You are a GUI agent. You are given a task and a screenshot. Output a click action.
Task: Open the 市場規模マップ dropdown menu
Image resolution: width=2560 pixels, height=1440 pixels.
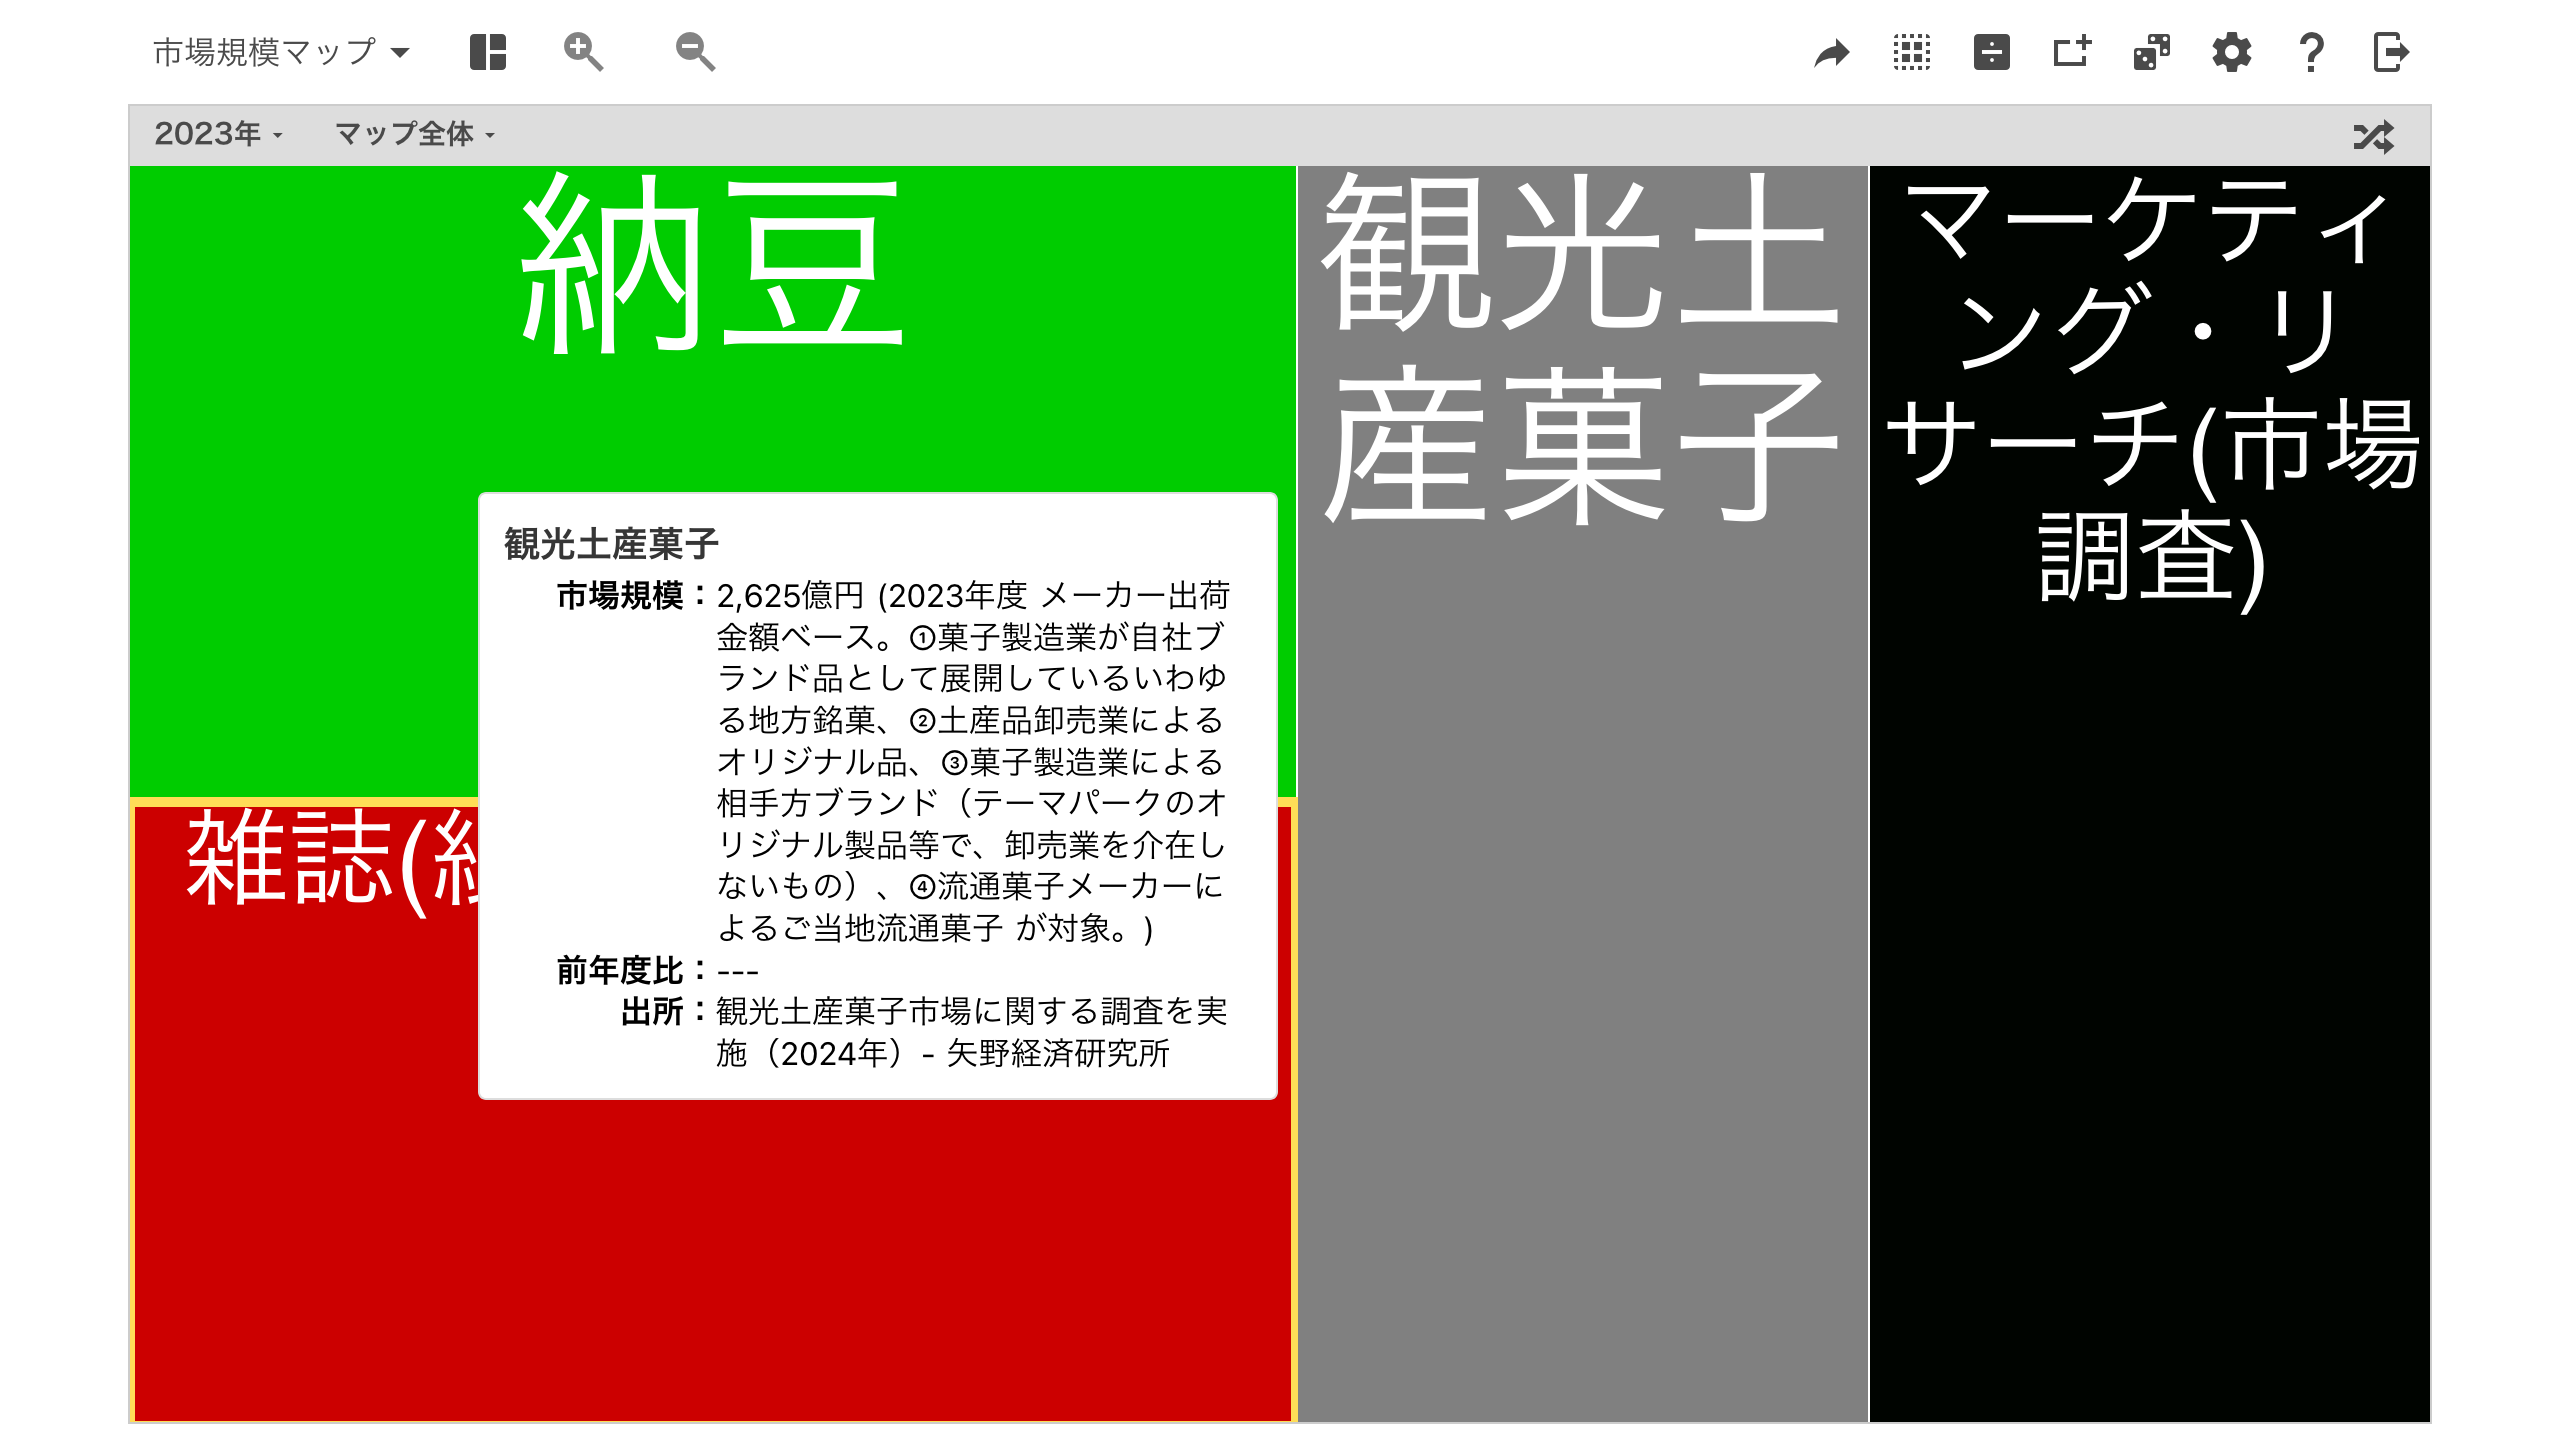click(281, 51)
